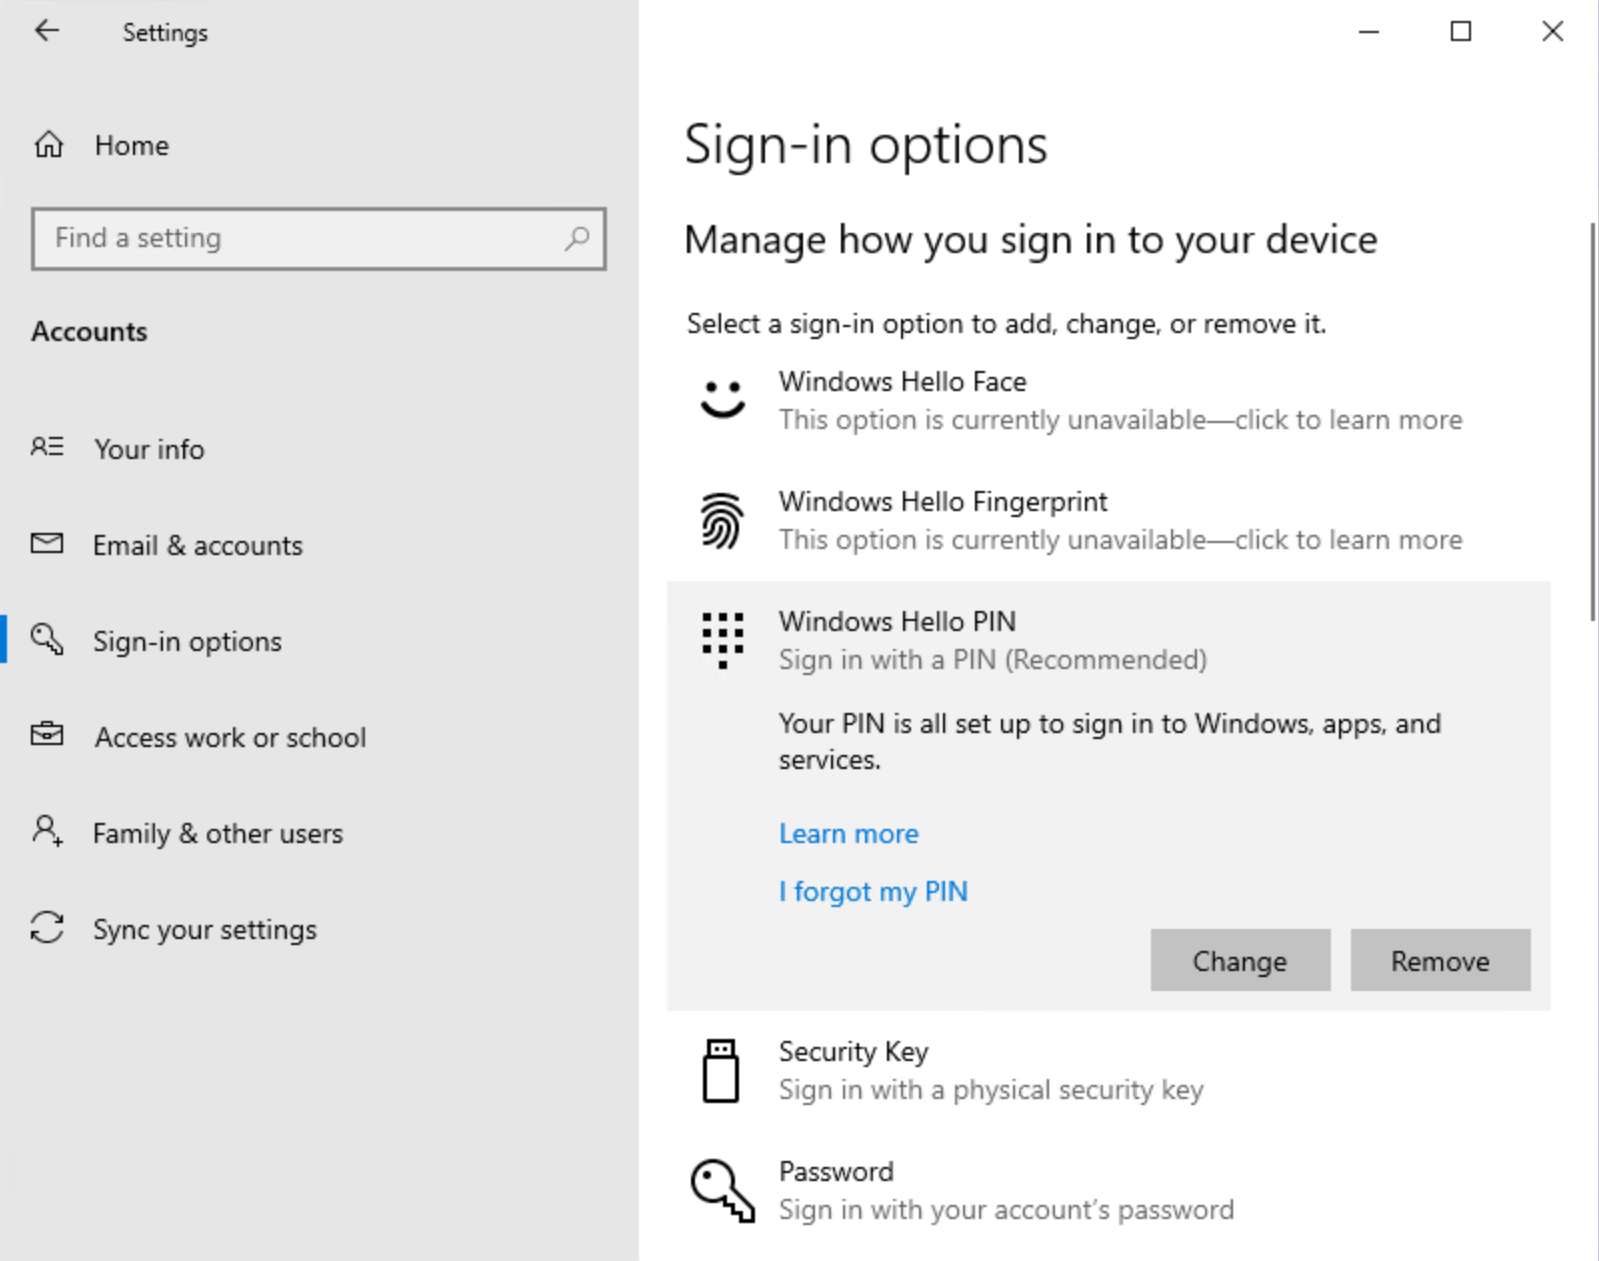The width and height of the screenshot is (1599, 1261).
Task: Click the Security Key USB icon
Action: point(721,1070)
